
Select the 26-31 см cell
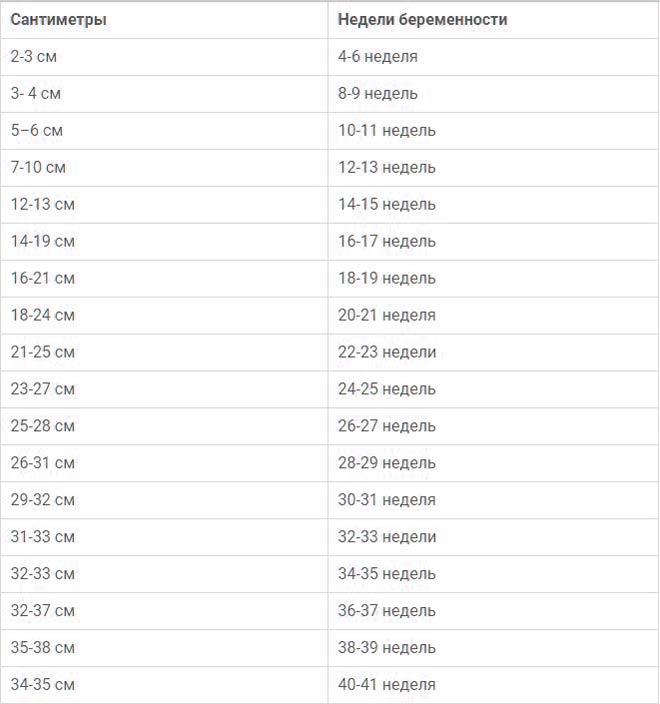tap(164, 463)
